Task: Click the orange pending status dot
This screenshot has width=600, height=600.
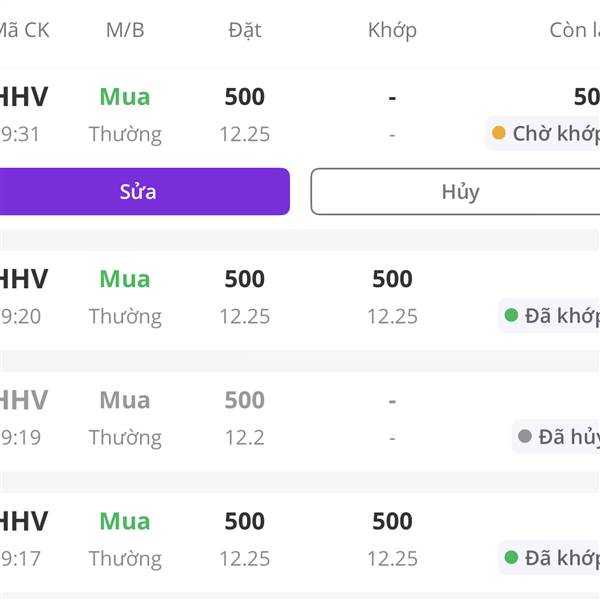Action: coord(498,133)
